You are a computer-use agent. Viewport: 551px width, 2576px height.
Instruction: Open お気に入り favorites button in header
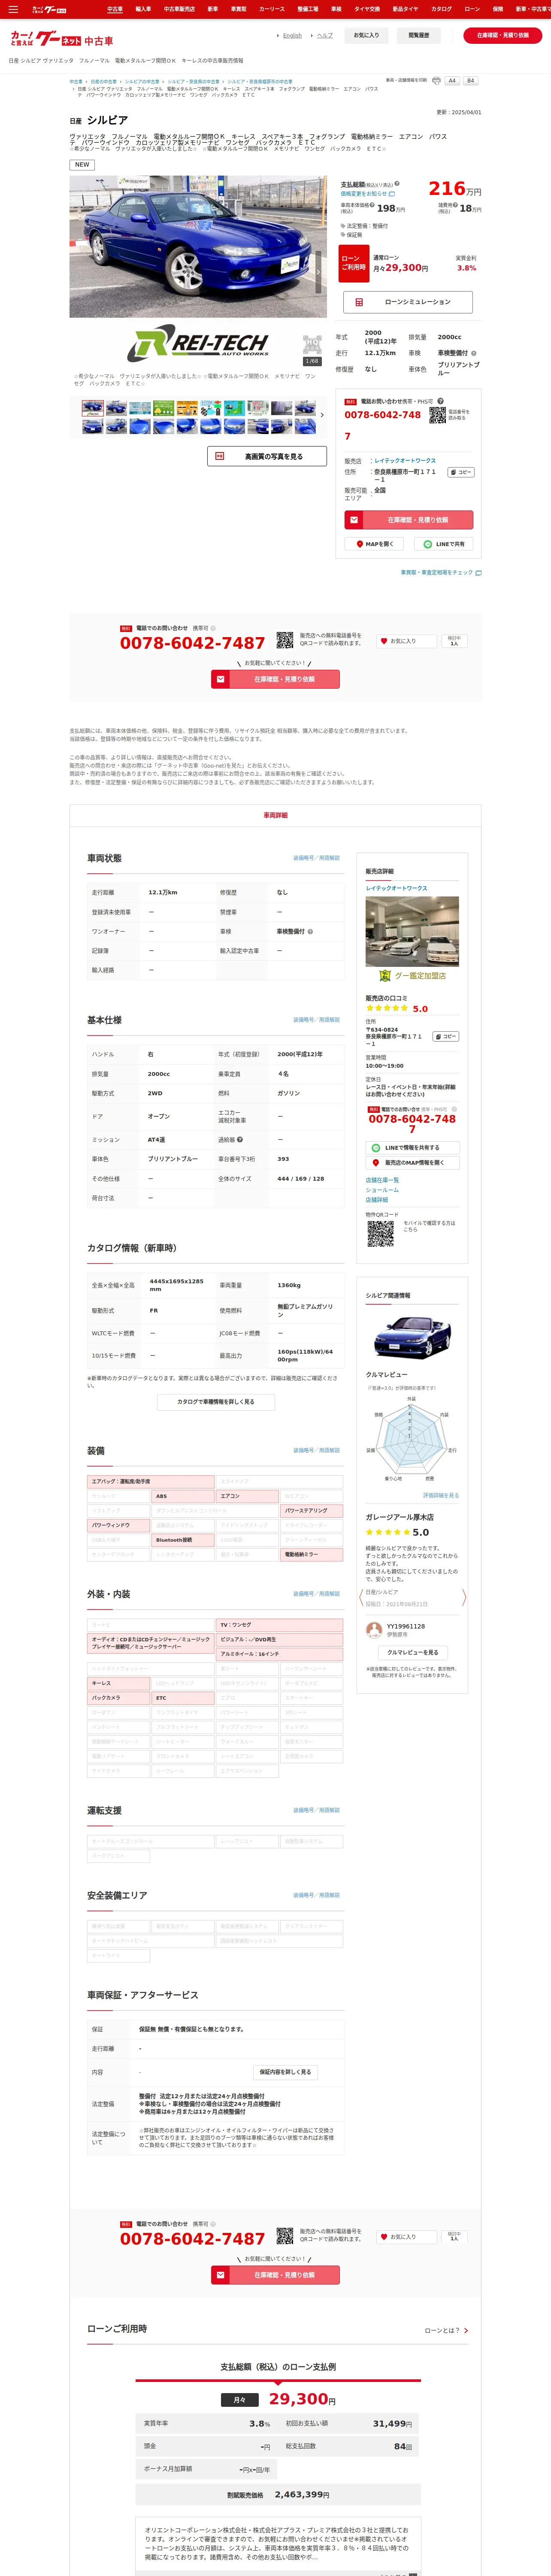367,35
